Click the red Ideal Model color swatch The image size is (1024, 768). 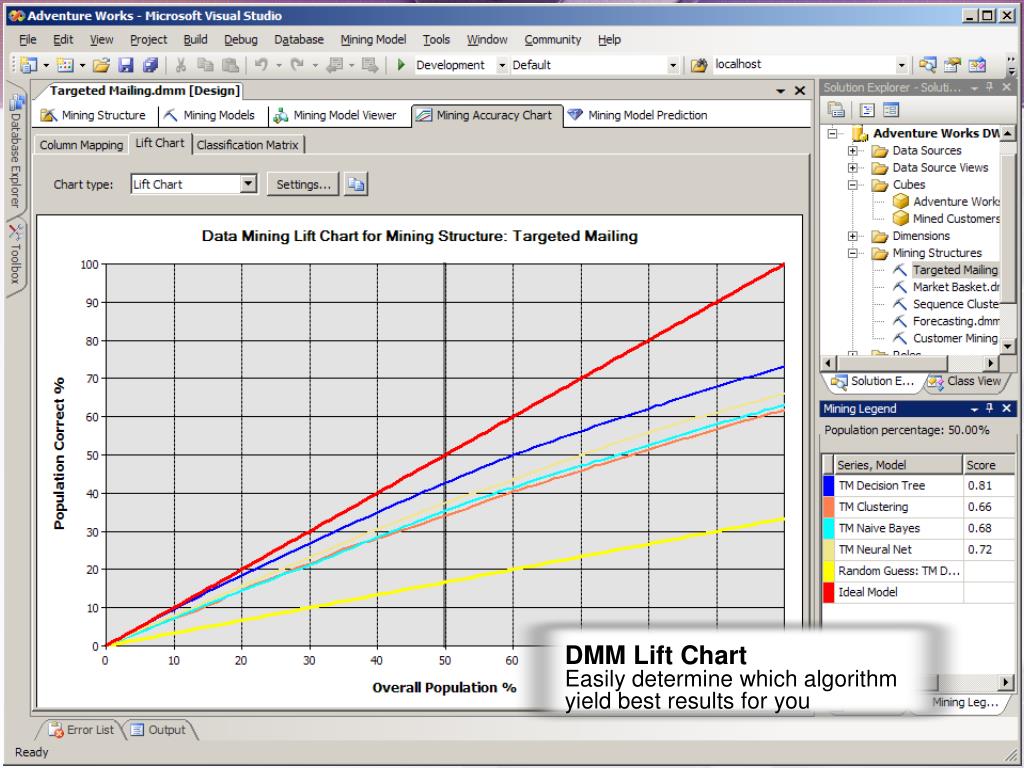(x=828, y=592)
